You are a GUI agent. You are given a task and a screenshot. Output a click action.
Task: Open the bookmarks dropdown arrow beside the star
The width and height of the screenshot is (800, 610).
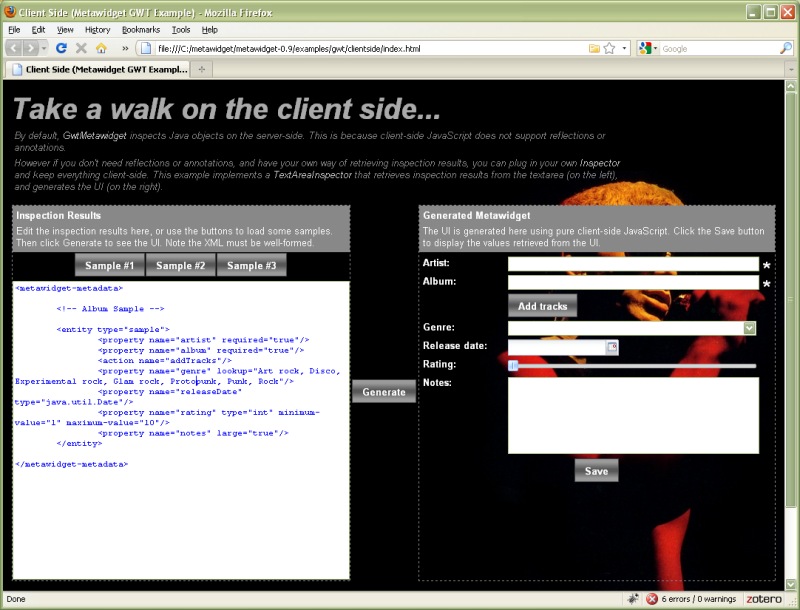[623, 47]
